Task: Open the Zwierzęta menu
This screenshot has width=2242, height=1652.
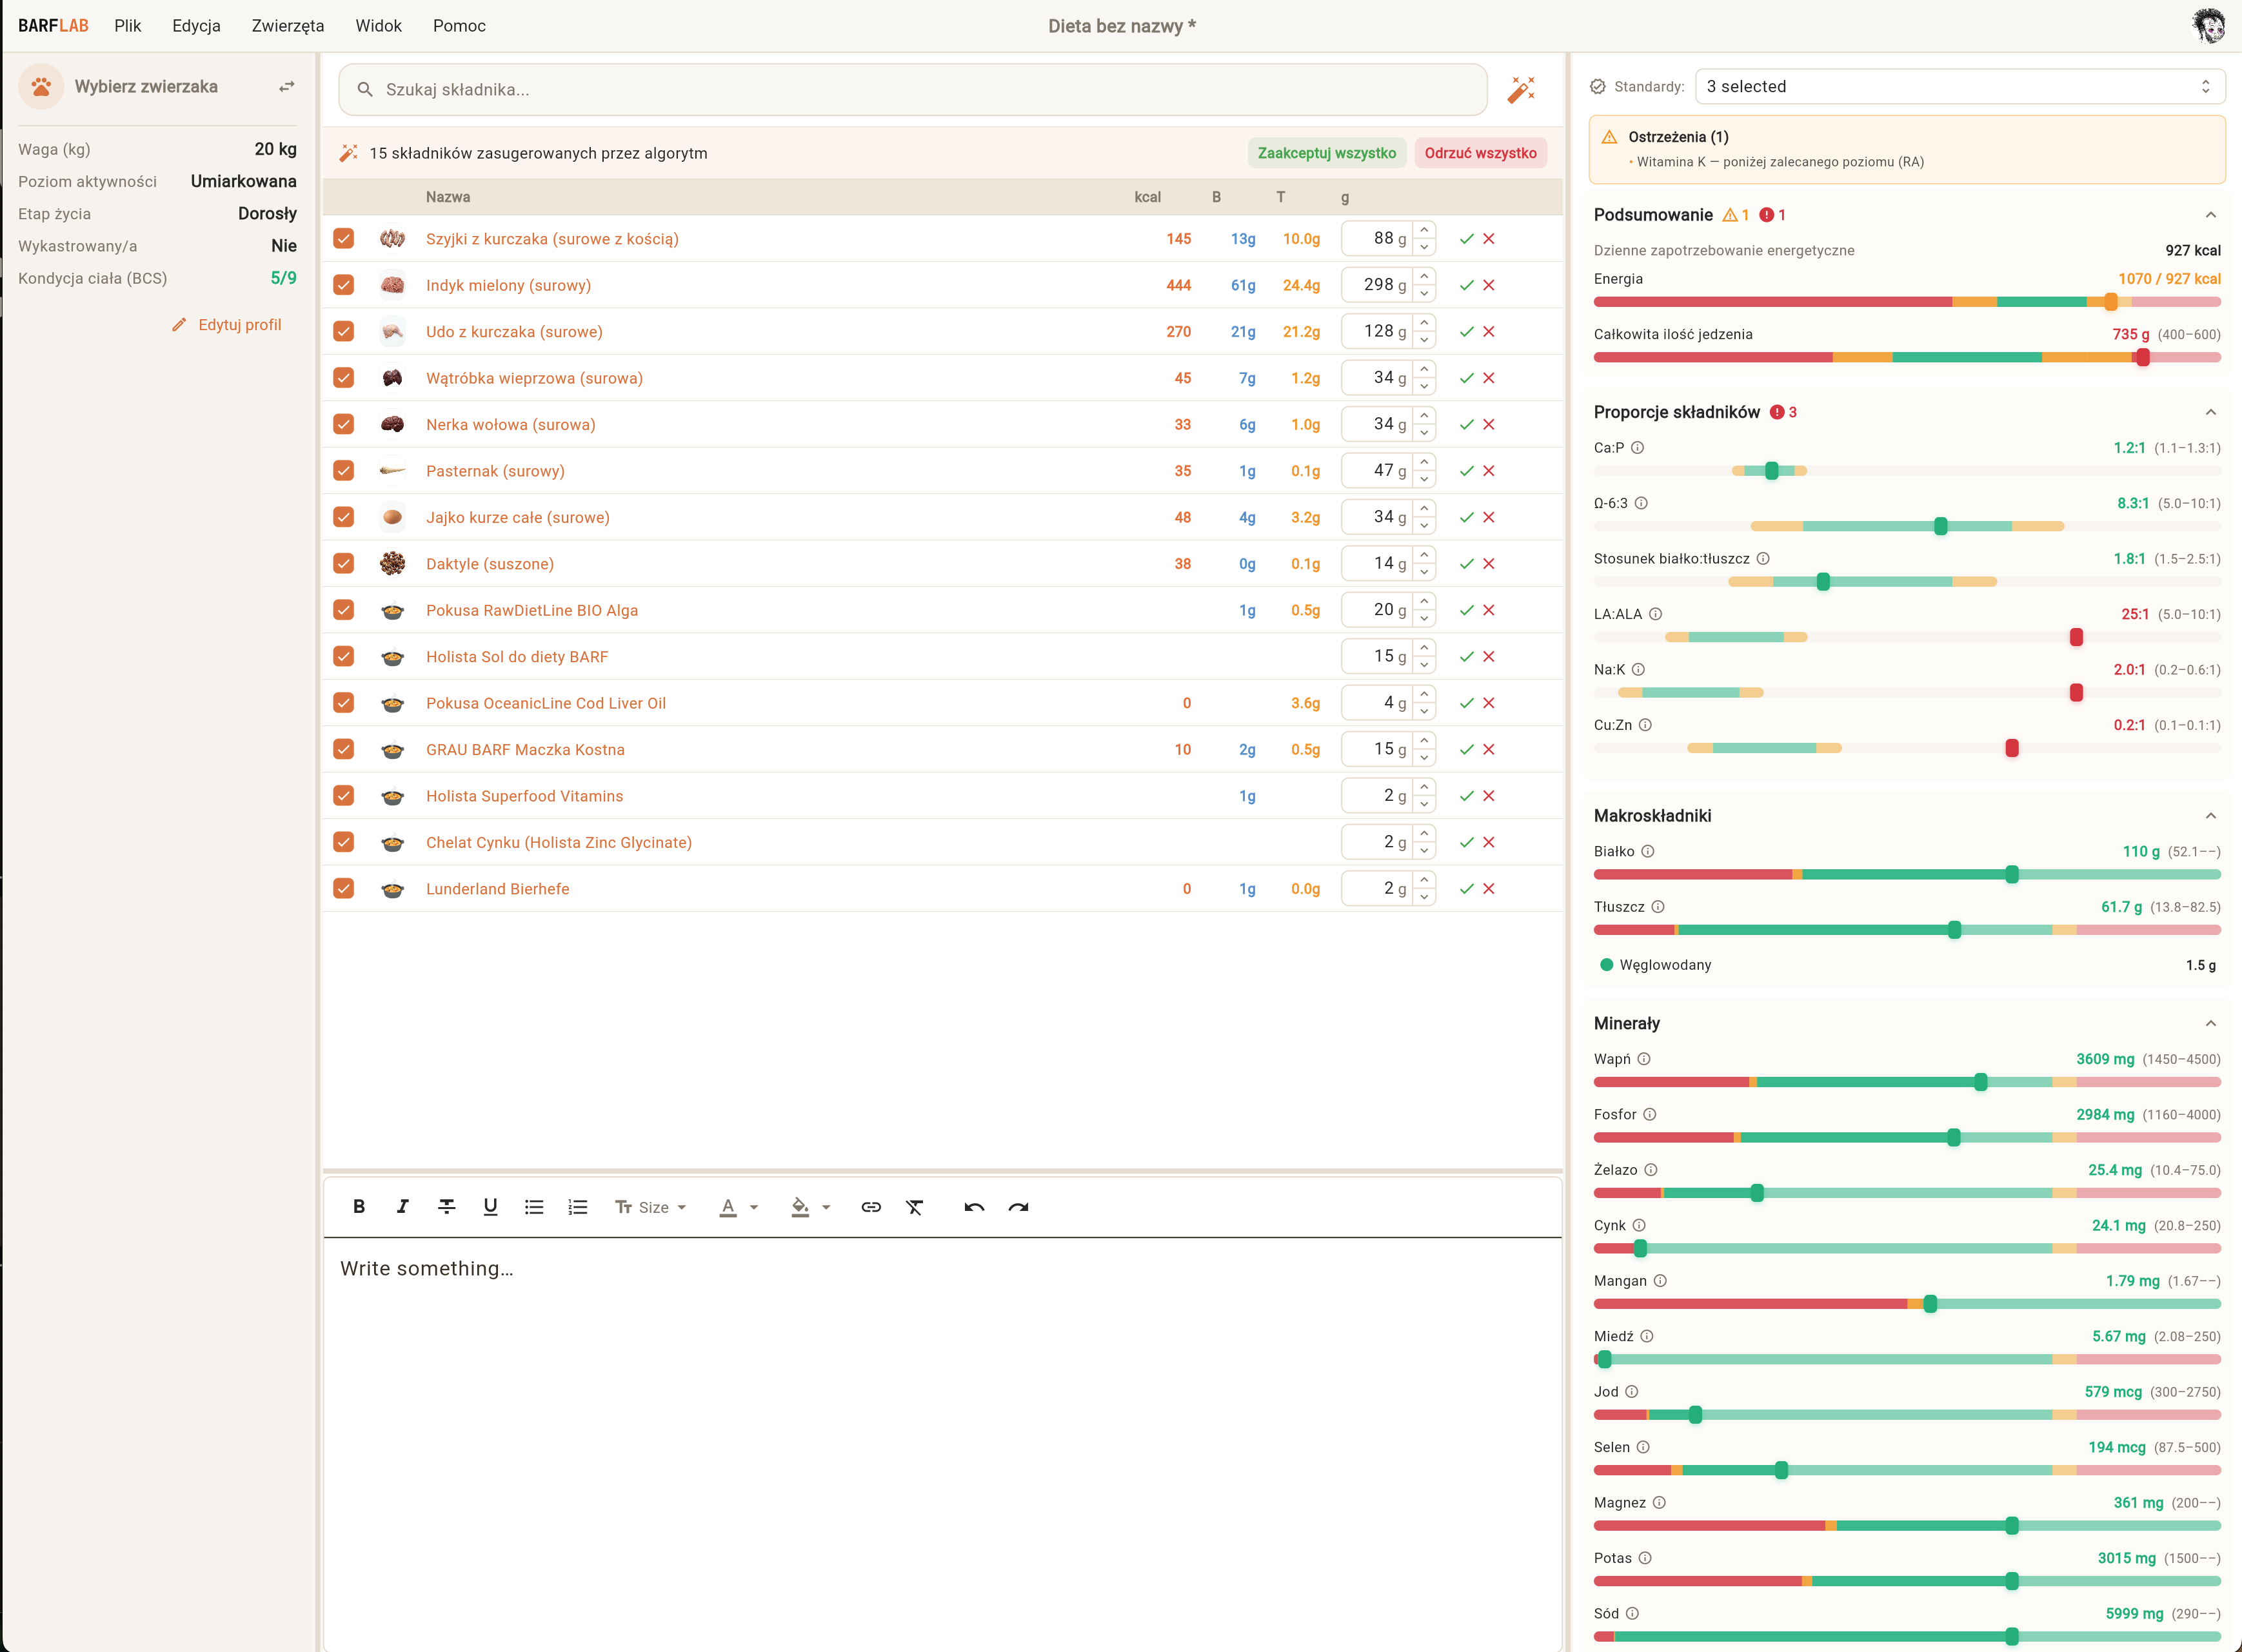Action: (x=287, y=26)
